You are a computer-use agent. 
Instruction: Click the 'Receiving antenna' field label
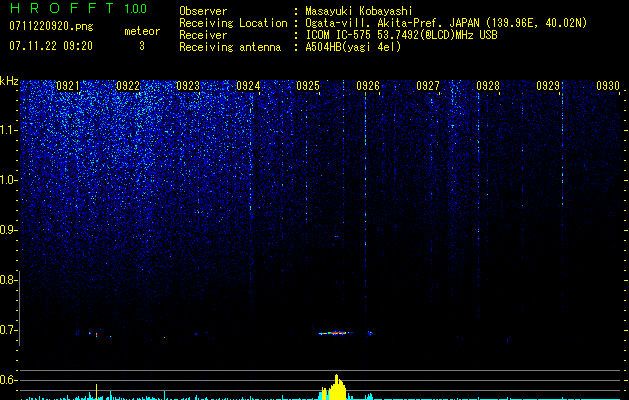click(230, 47)
